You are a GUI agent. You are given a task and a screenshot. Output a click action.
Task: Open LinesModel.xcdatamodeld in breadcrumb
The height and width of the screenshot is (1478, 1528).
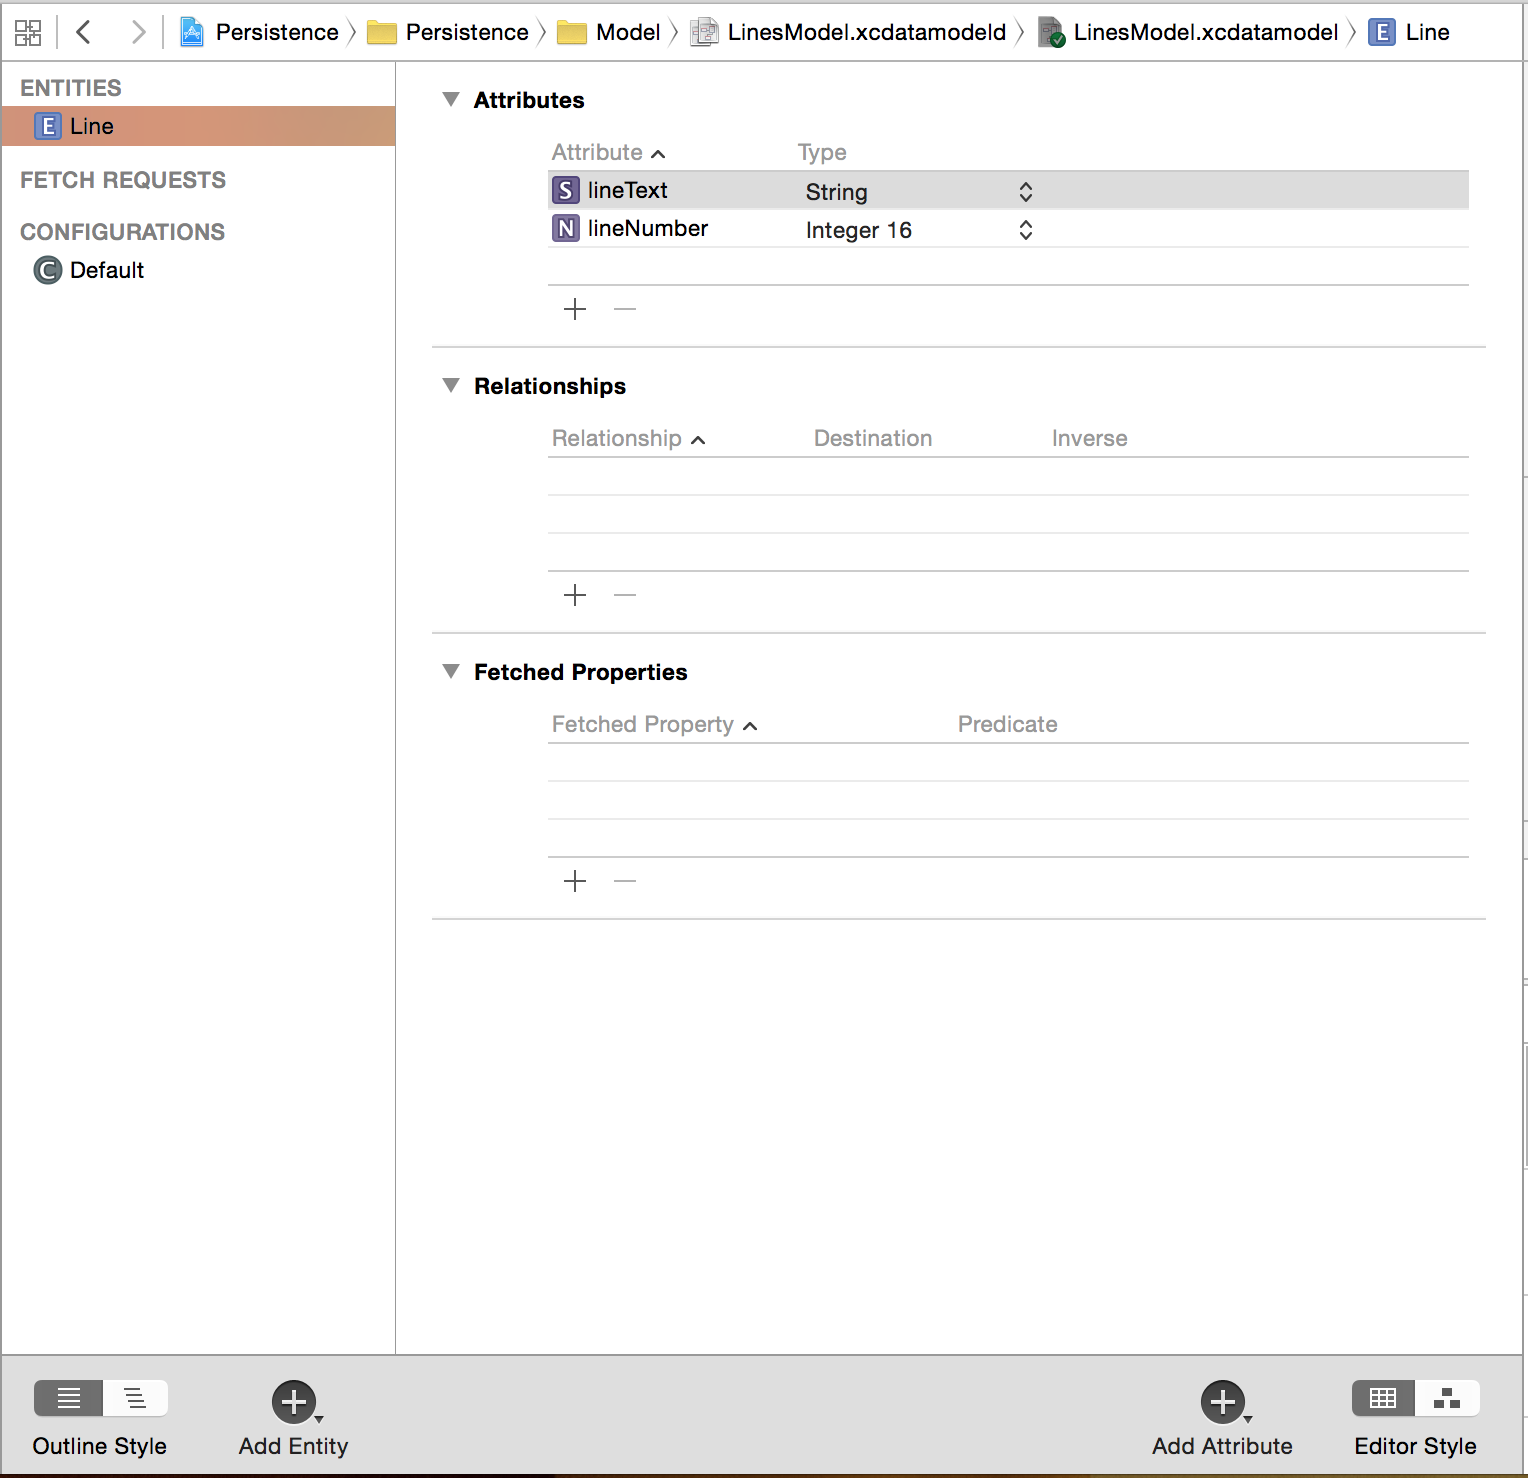[849, 32]
